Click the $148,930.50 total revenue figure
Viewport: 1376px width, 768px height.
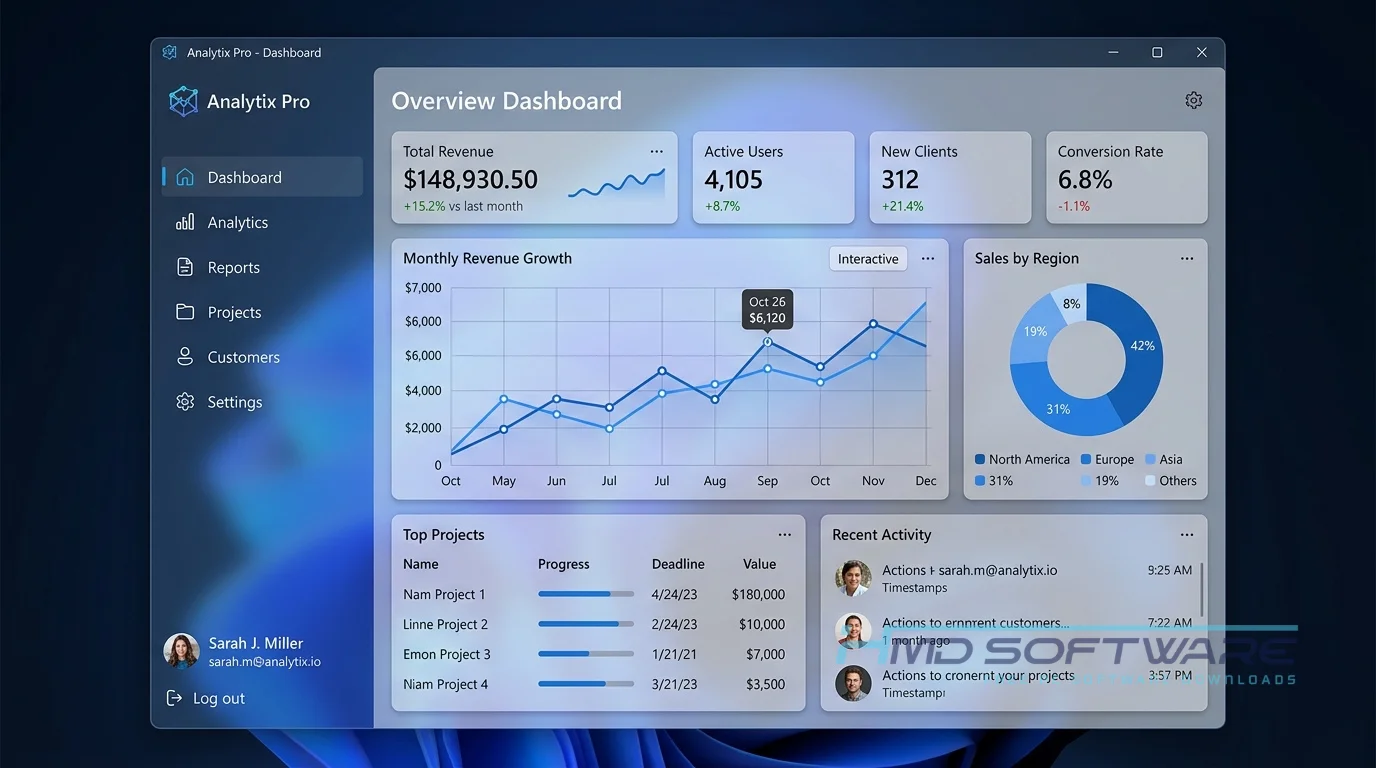pyautogui.click(x=470, y=180)
